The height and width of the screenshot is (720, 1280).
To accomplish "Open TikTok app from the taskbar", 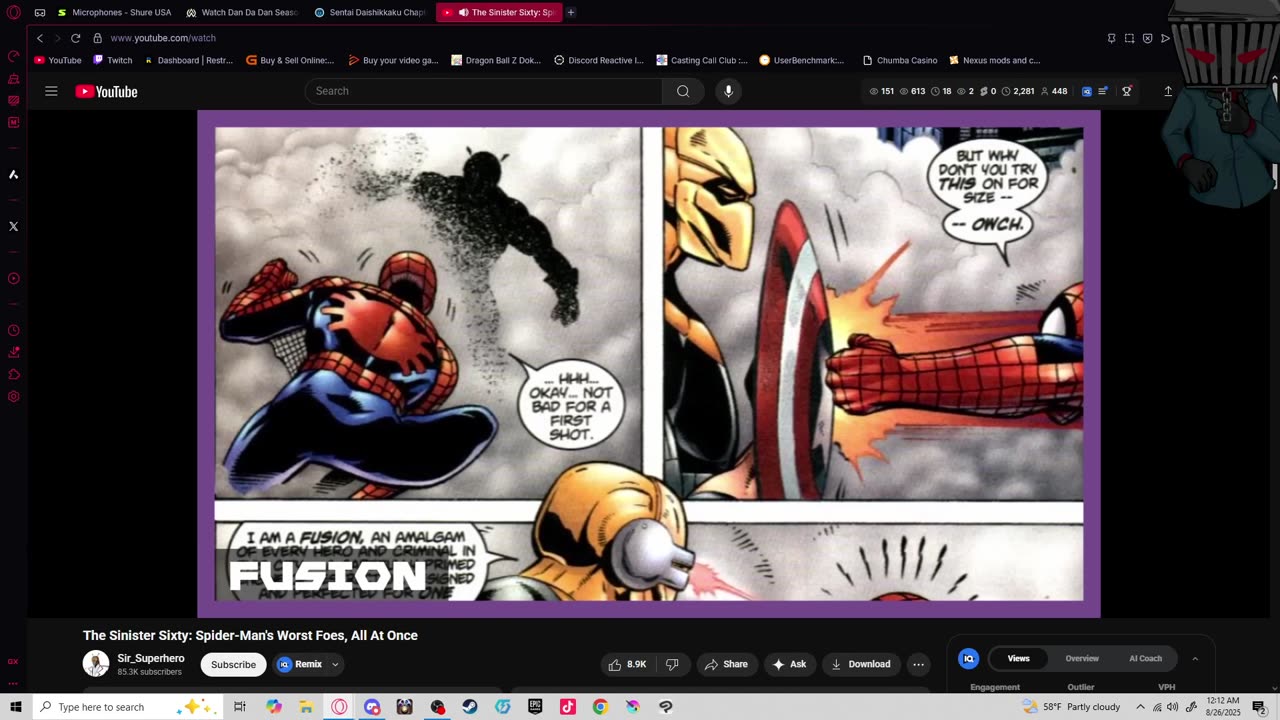I will click(x=568, y=707).
